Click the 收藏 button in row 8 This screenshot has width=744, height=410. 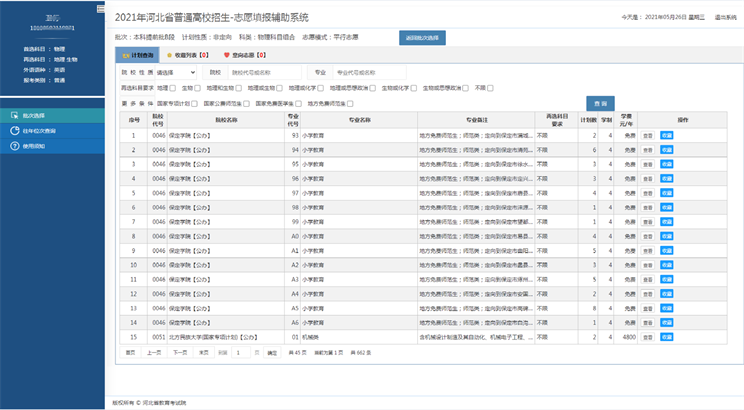[666, 236]
